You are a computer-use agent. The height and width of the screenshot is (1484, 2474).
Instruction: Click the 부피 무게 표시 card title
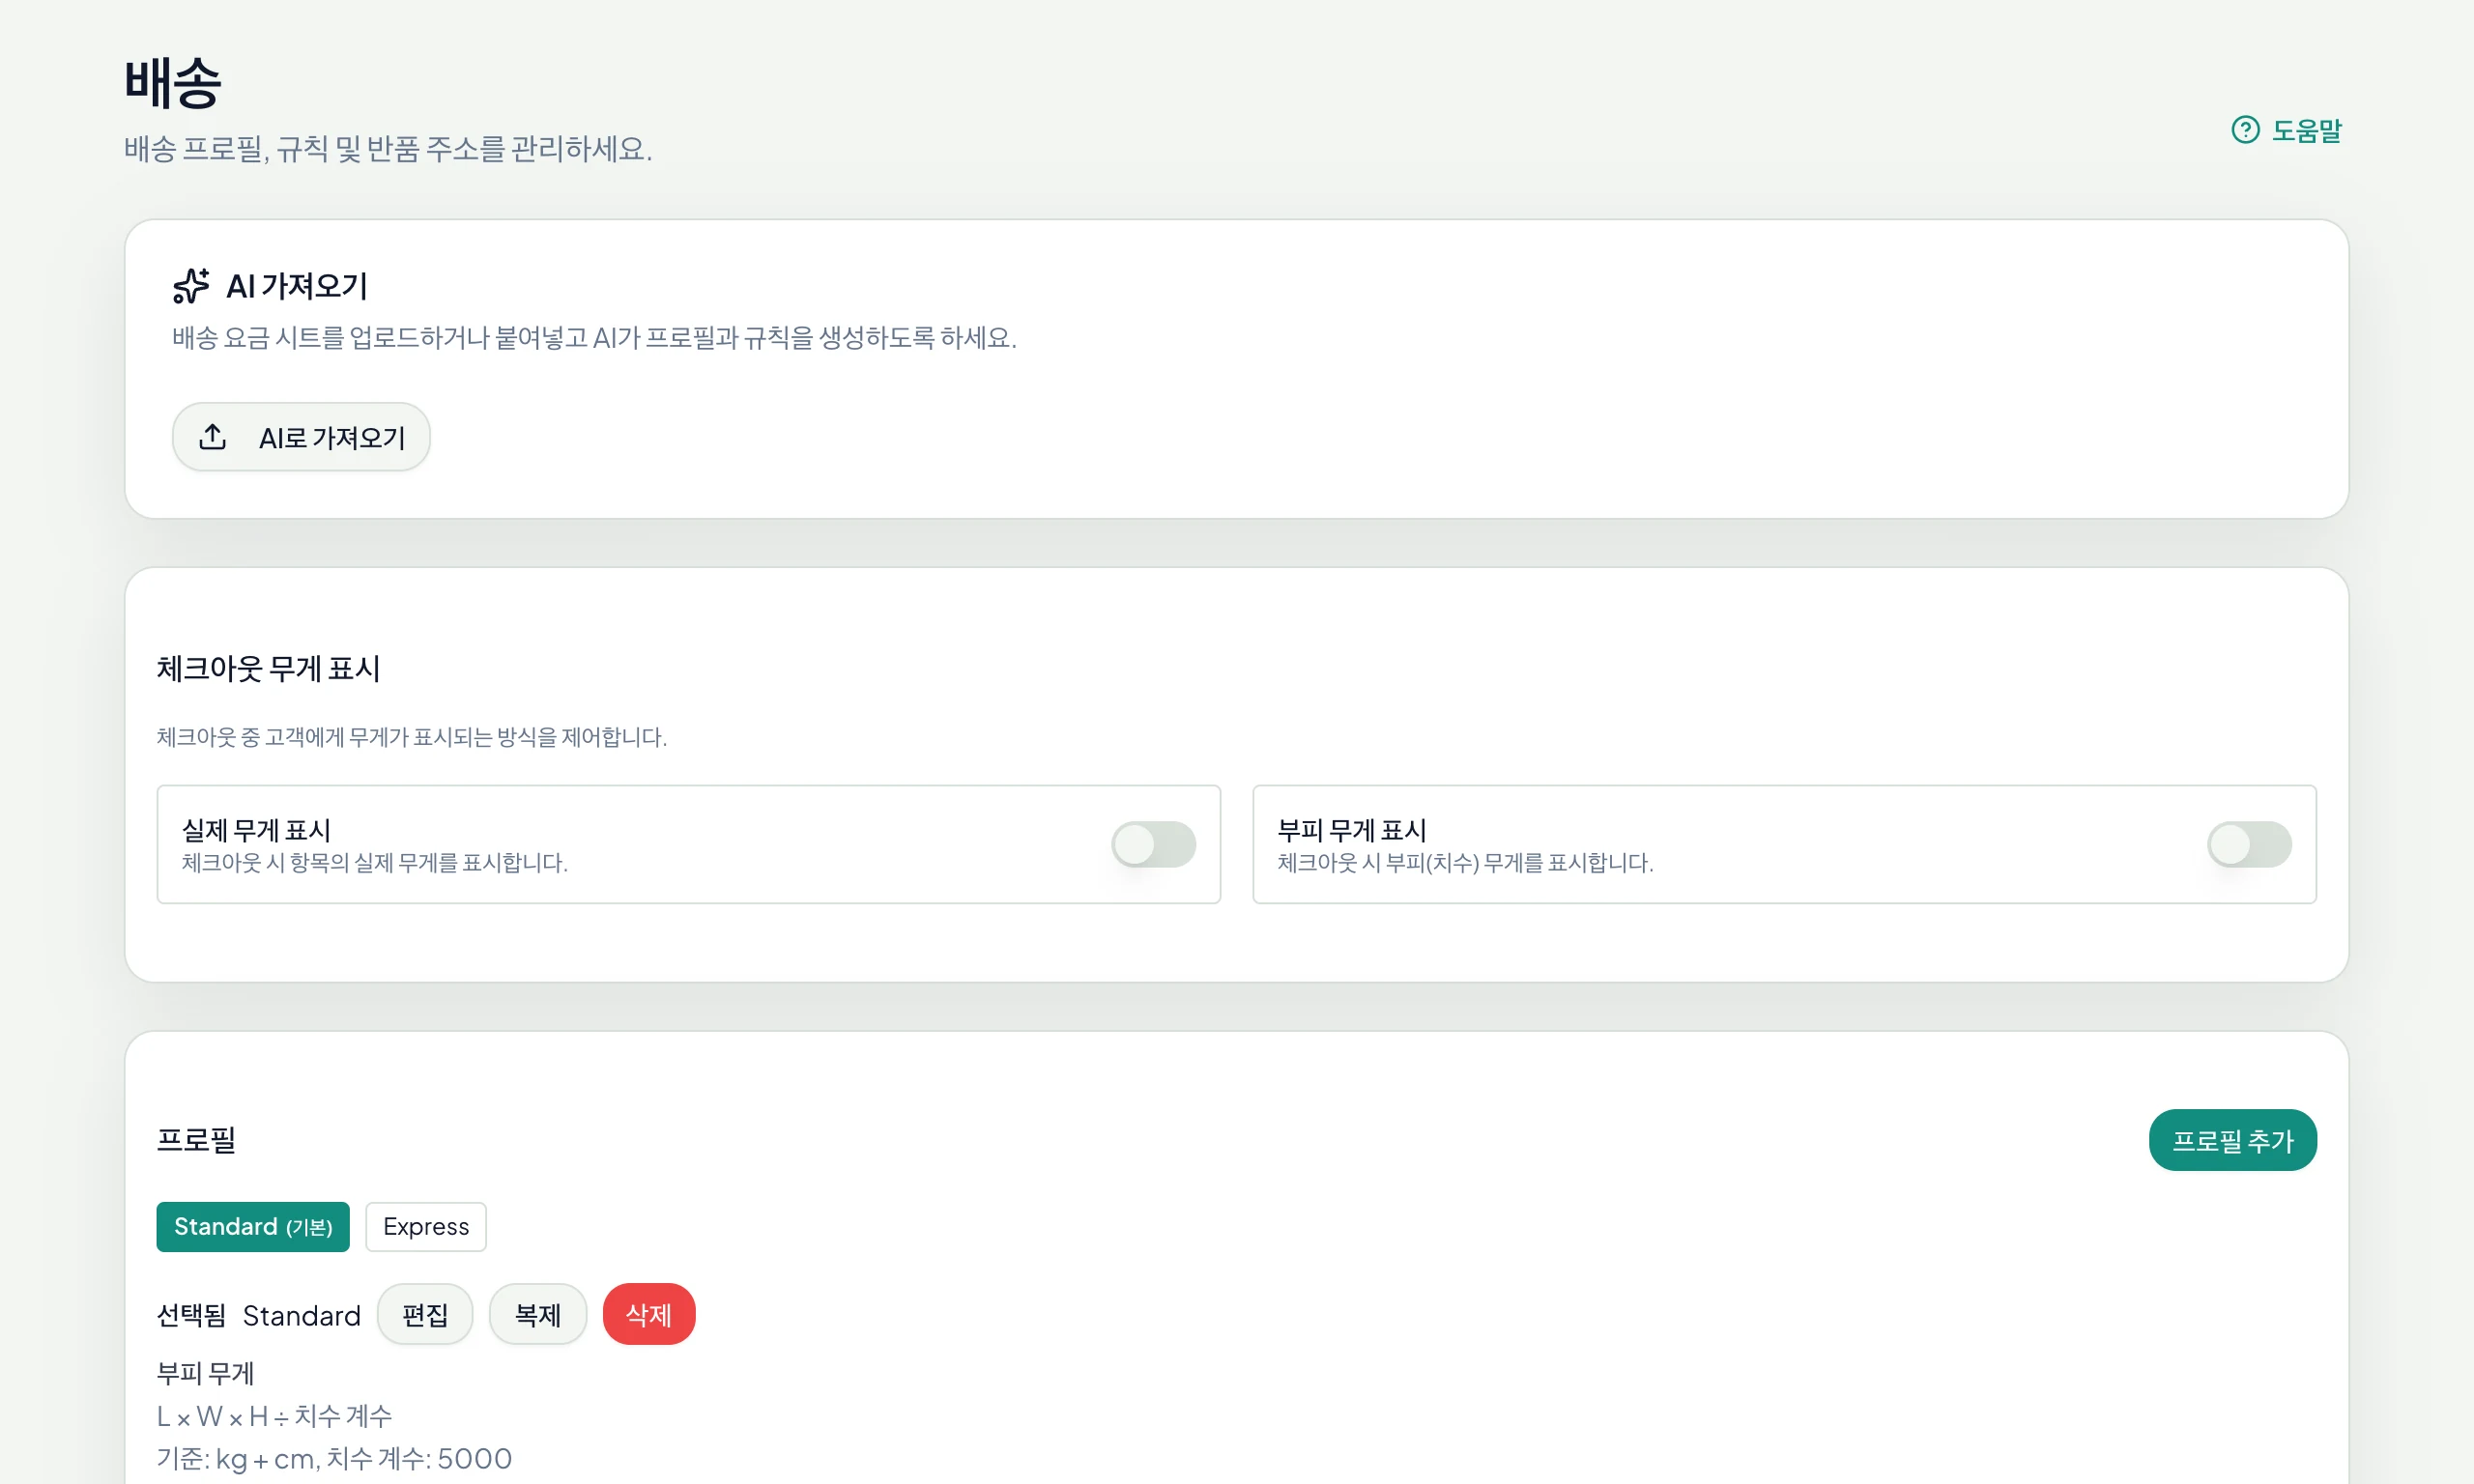tap(1352, 830)
